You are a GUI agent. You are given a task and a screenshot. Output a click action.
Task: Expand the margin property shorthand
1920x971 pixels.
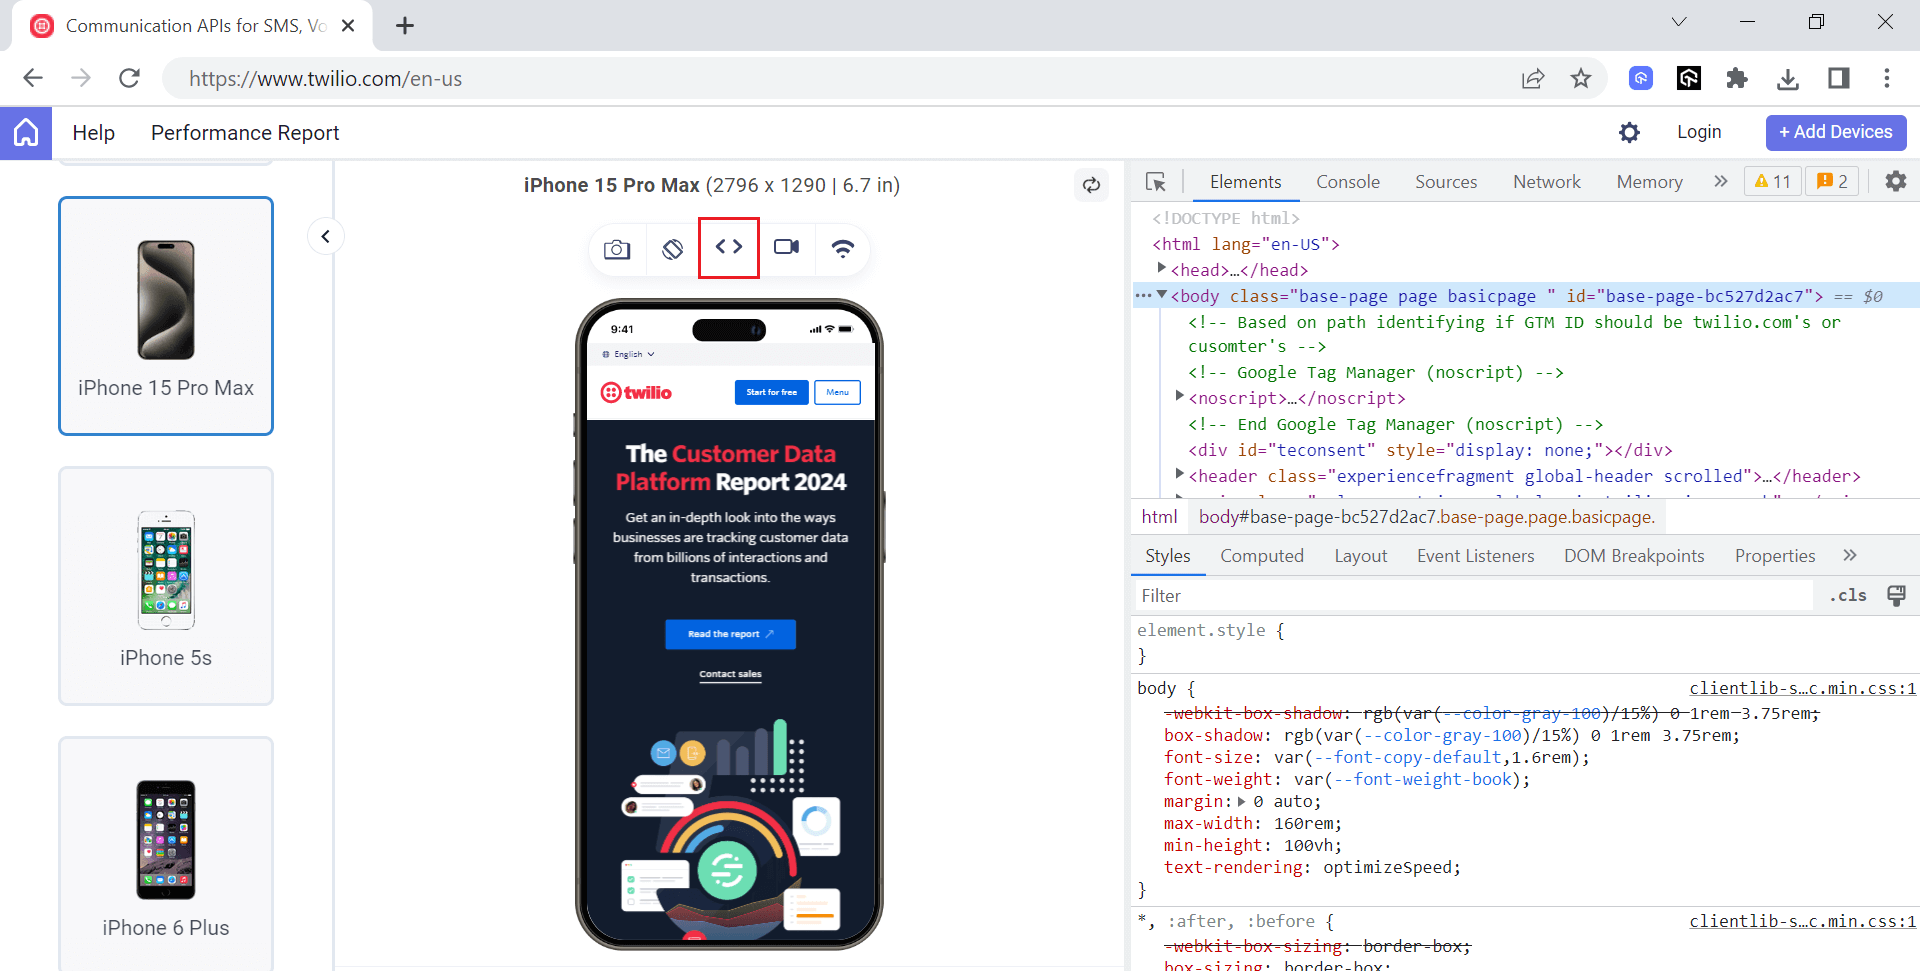point(1242,801)
